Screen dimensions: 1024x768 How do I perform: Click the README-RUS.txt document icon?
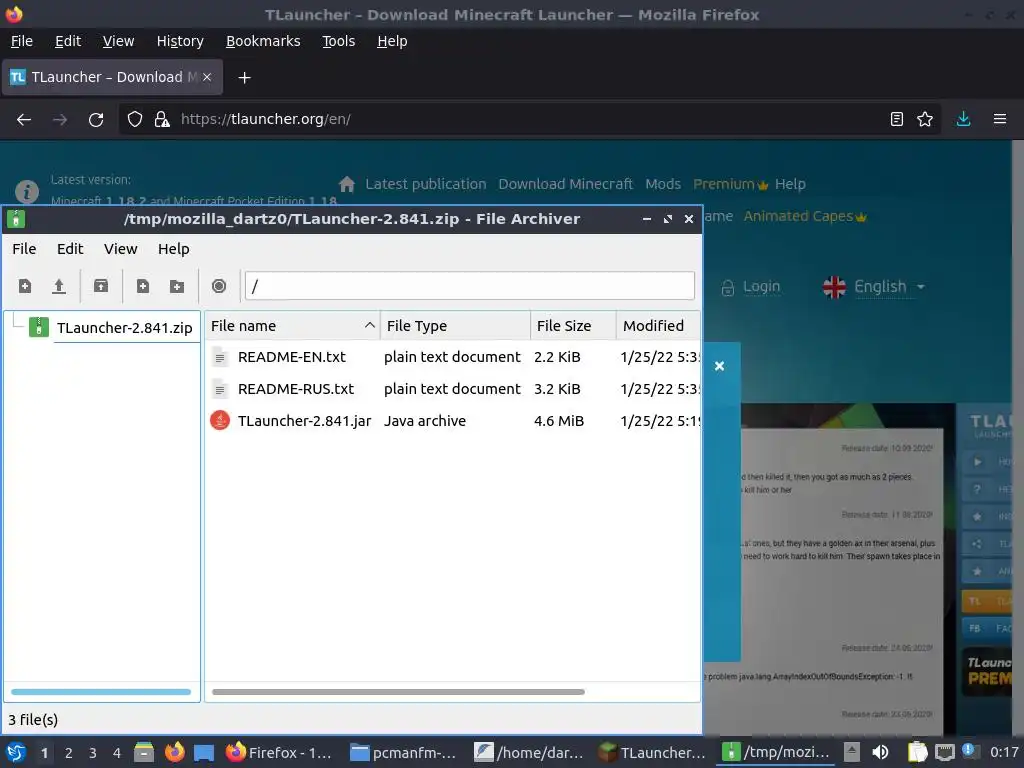220,389
